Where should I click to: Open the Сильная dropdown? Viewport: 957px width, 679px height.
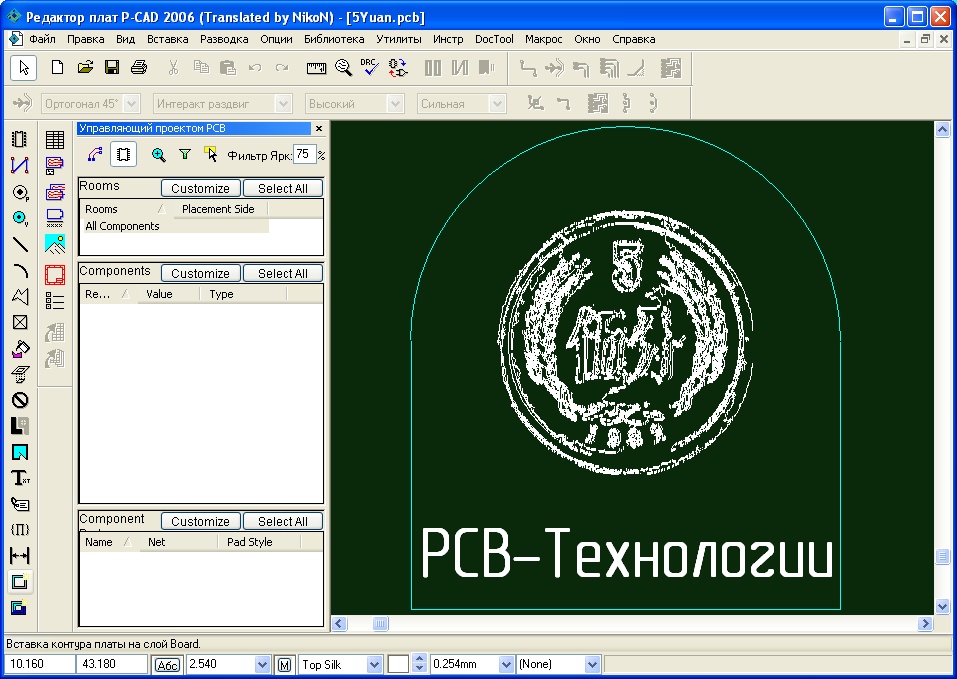point(497,104)
